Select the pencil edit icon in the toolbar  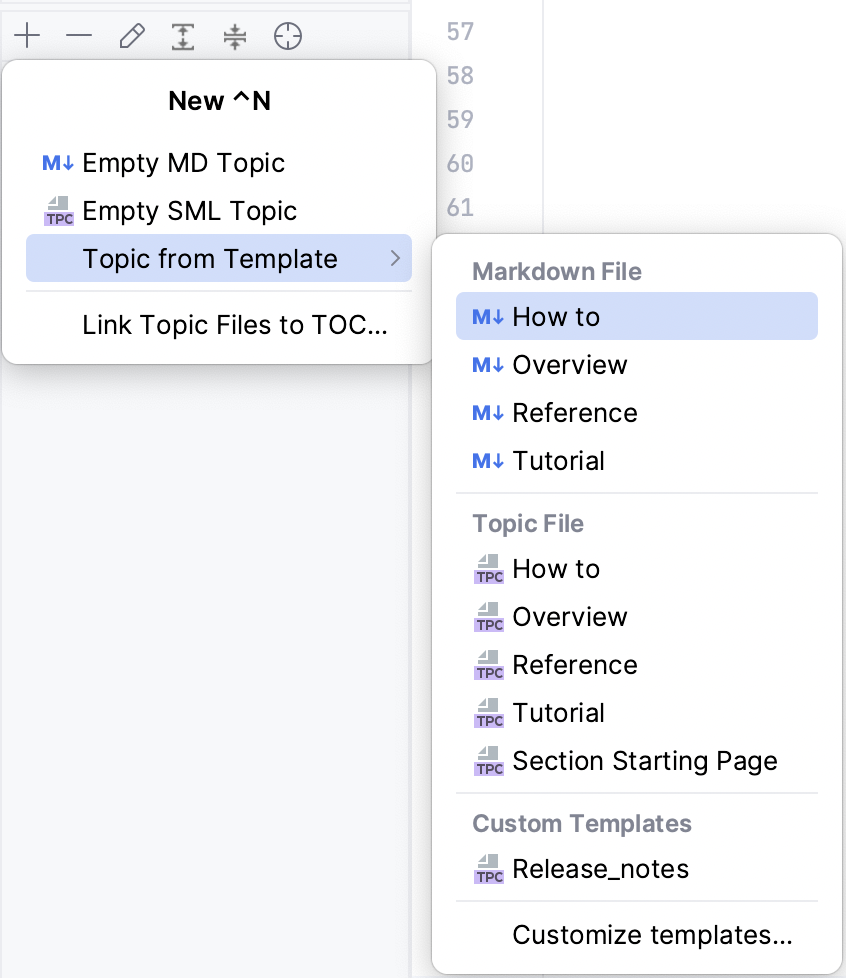[x=131, y=36]
